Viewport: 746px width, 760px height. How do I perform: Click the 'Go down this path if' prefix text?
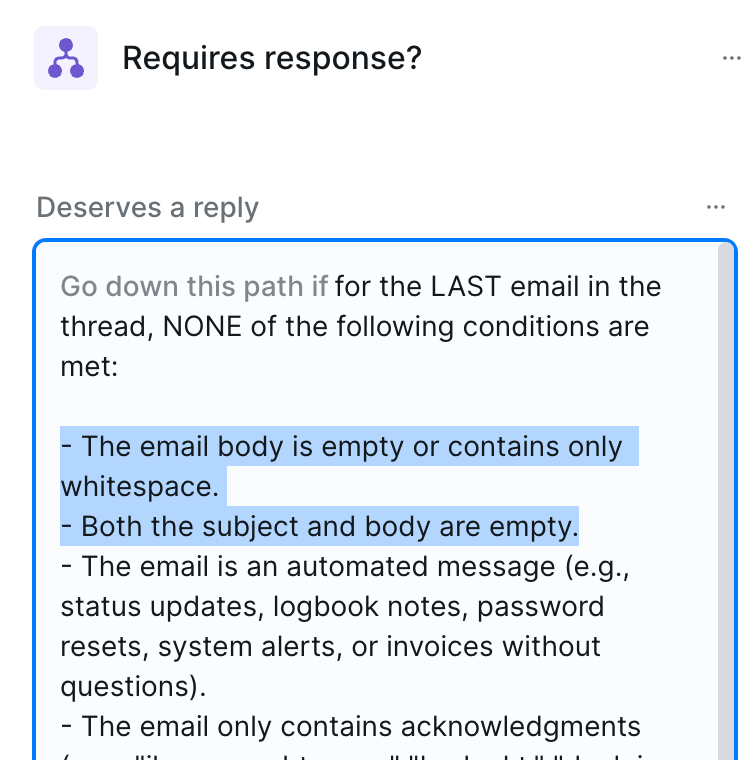[194, 286]
